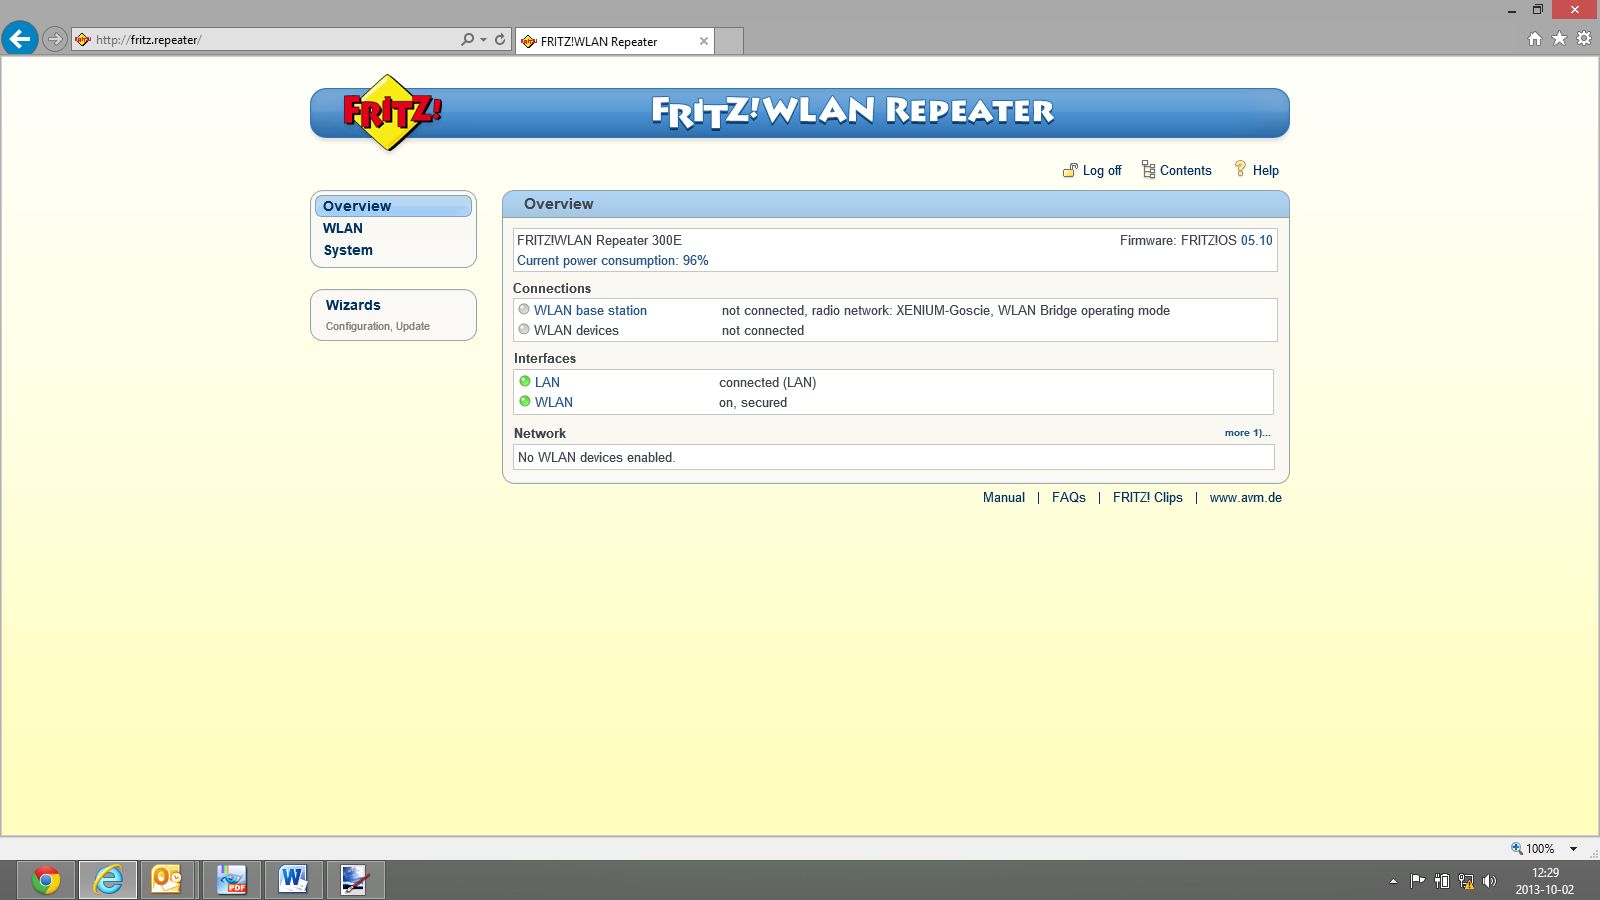
Task: Click the firmware version 05.10 link
Action: coord(1257,240)
